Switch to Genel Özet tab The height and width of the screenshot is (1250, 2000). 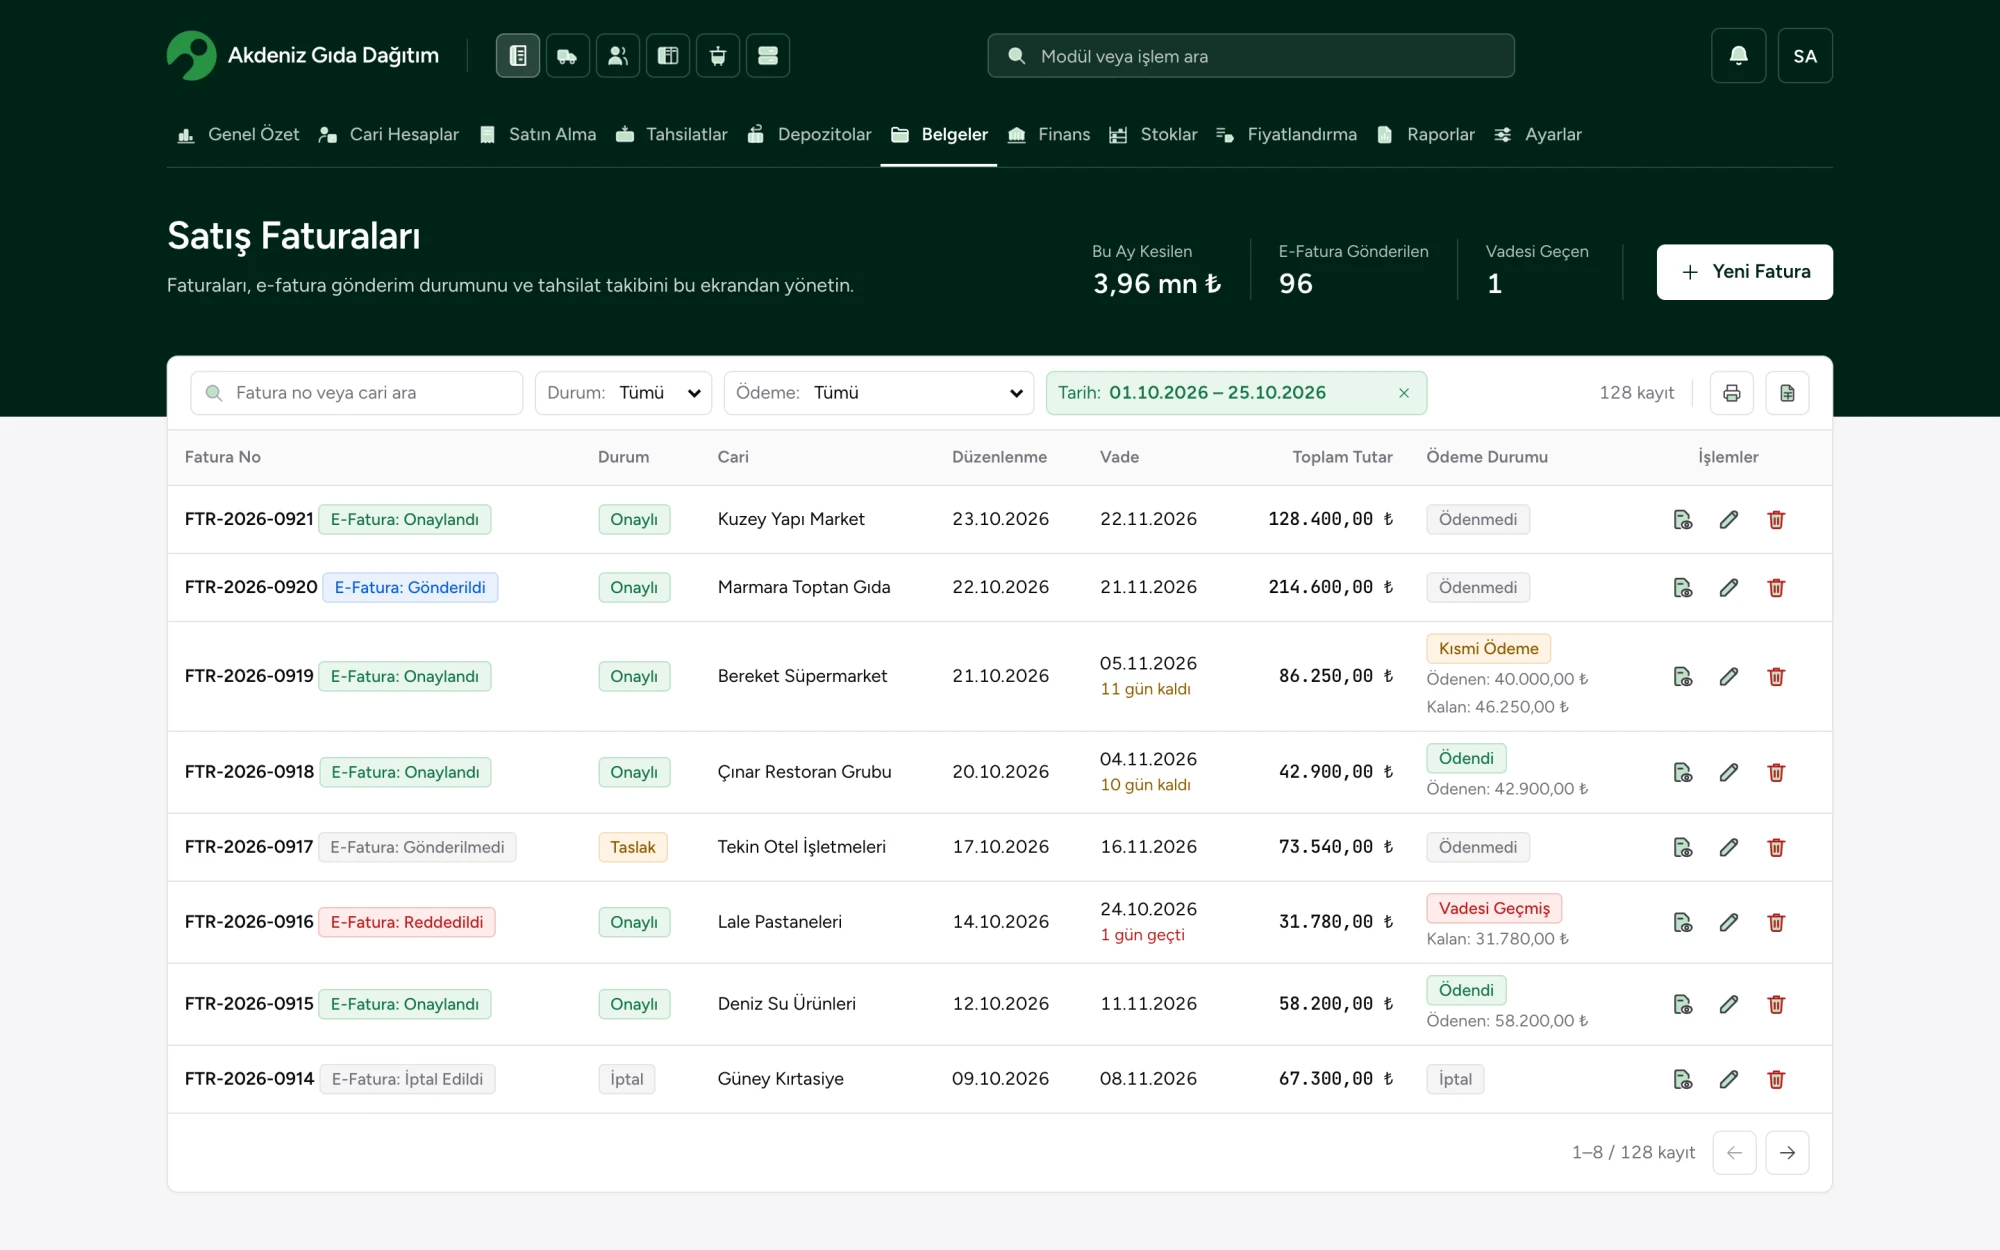tap(238, 134)
